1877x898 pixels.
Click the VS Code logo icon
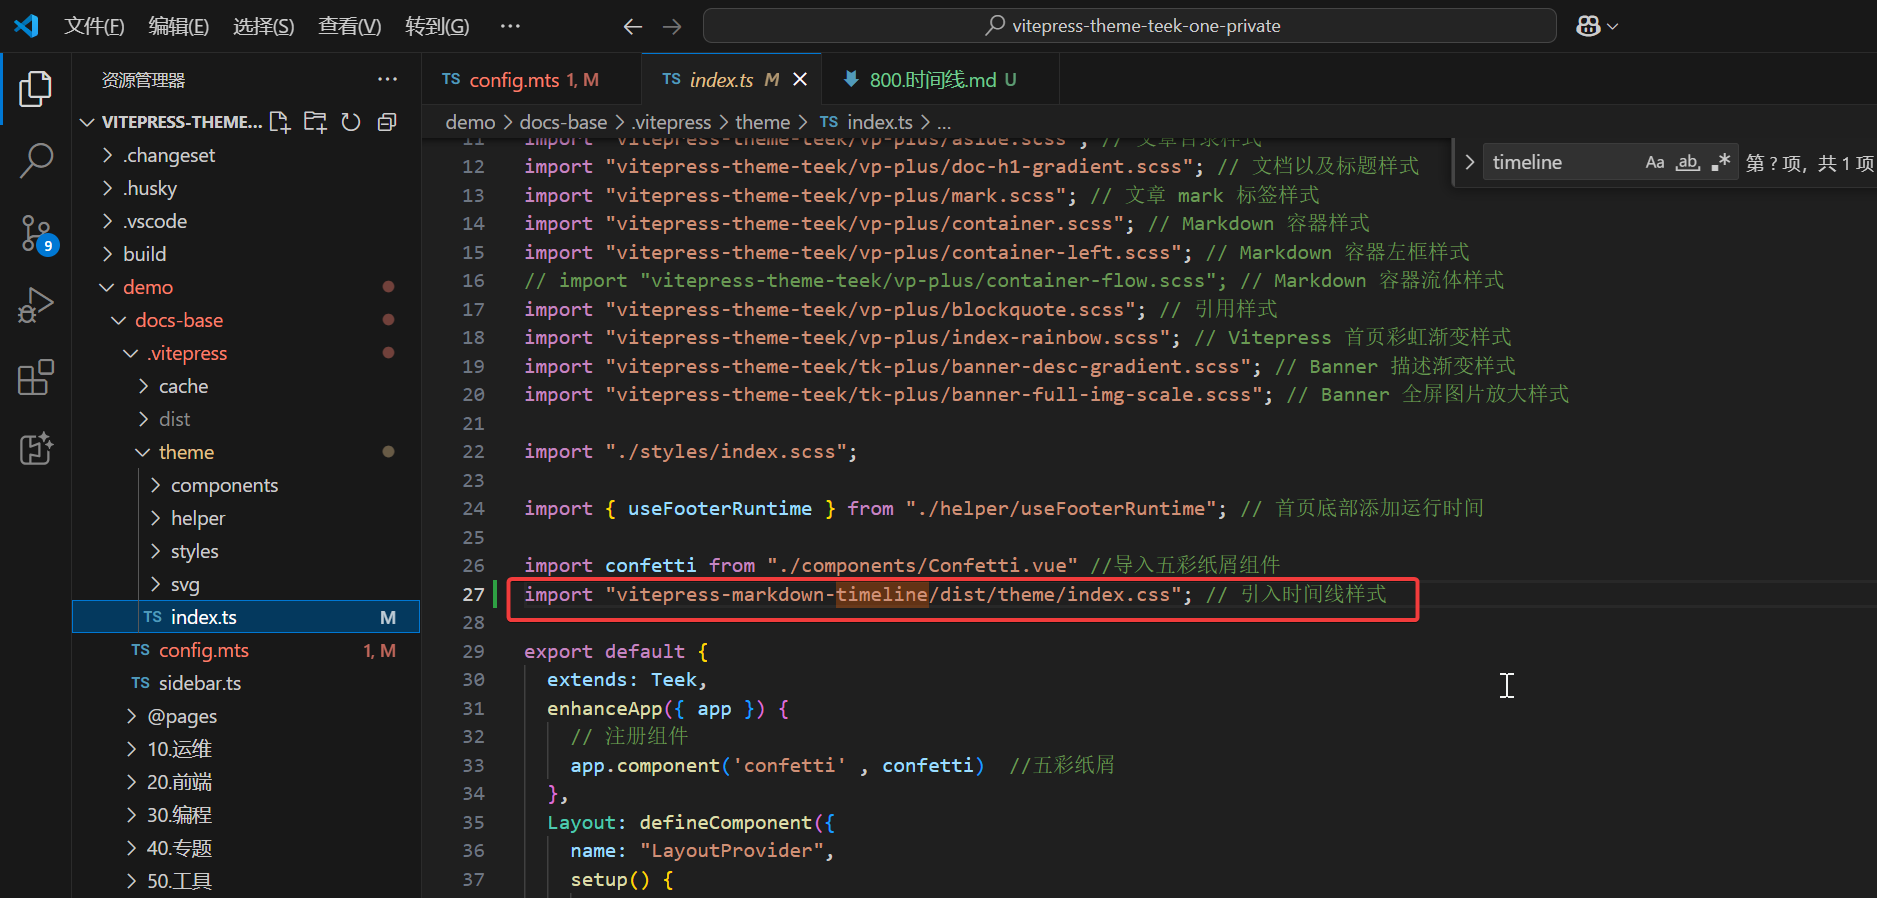coord(26,26)
